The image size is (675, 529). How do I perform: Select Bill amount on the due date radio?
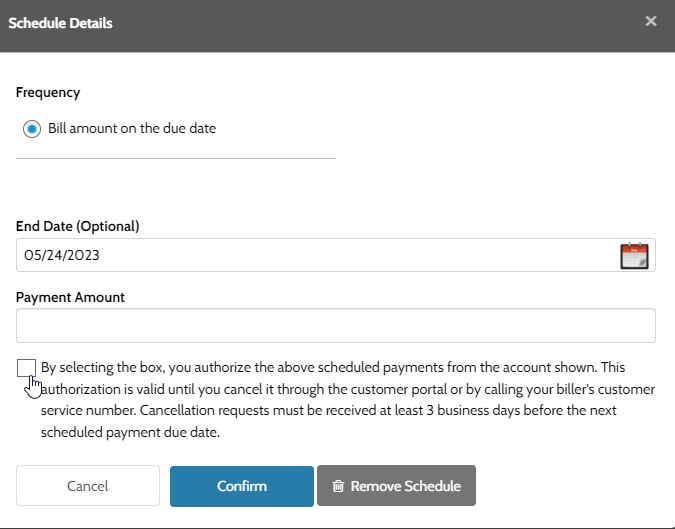[x=32, y=129]
